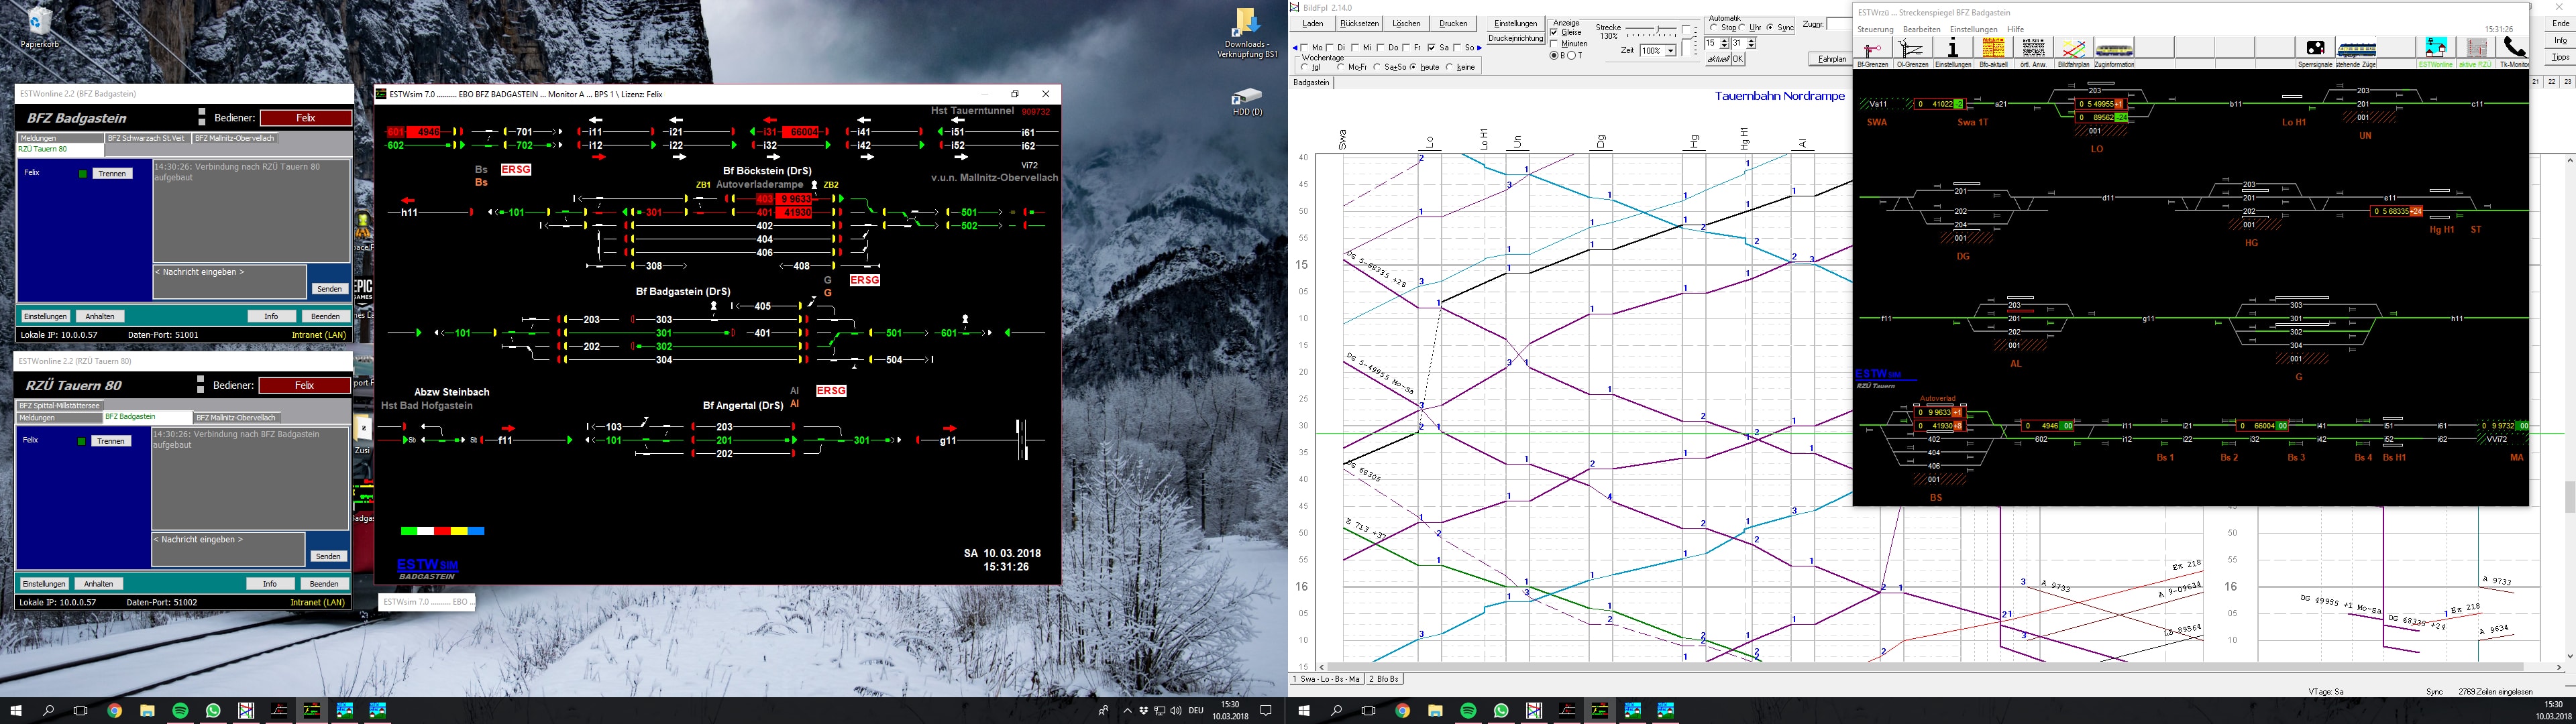Show Bfo-aktuell departure board

[x=1993, y=48]
